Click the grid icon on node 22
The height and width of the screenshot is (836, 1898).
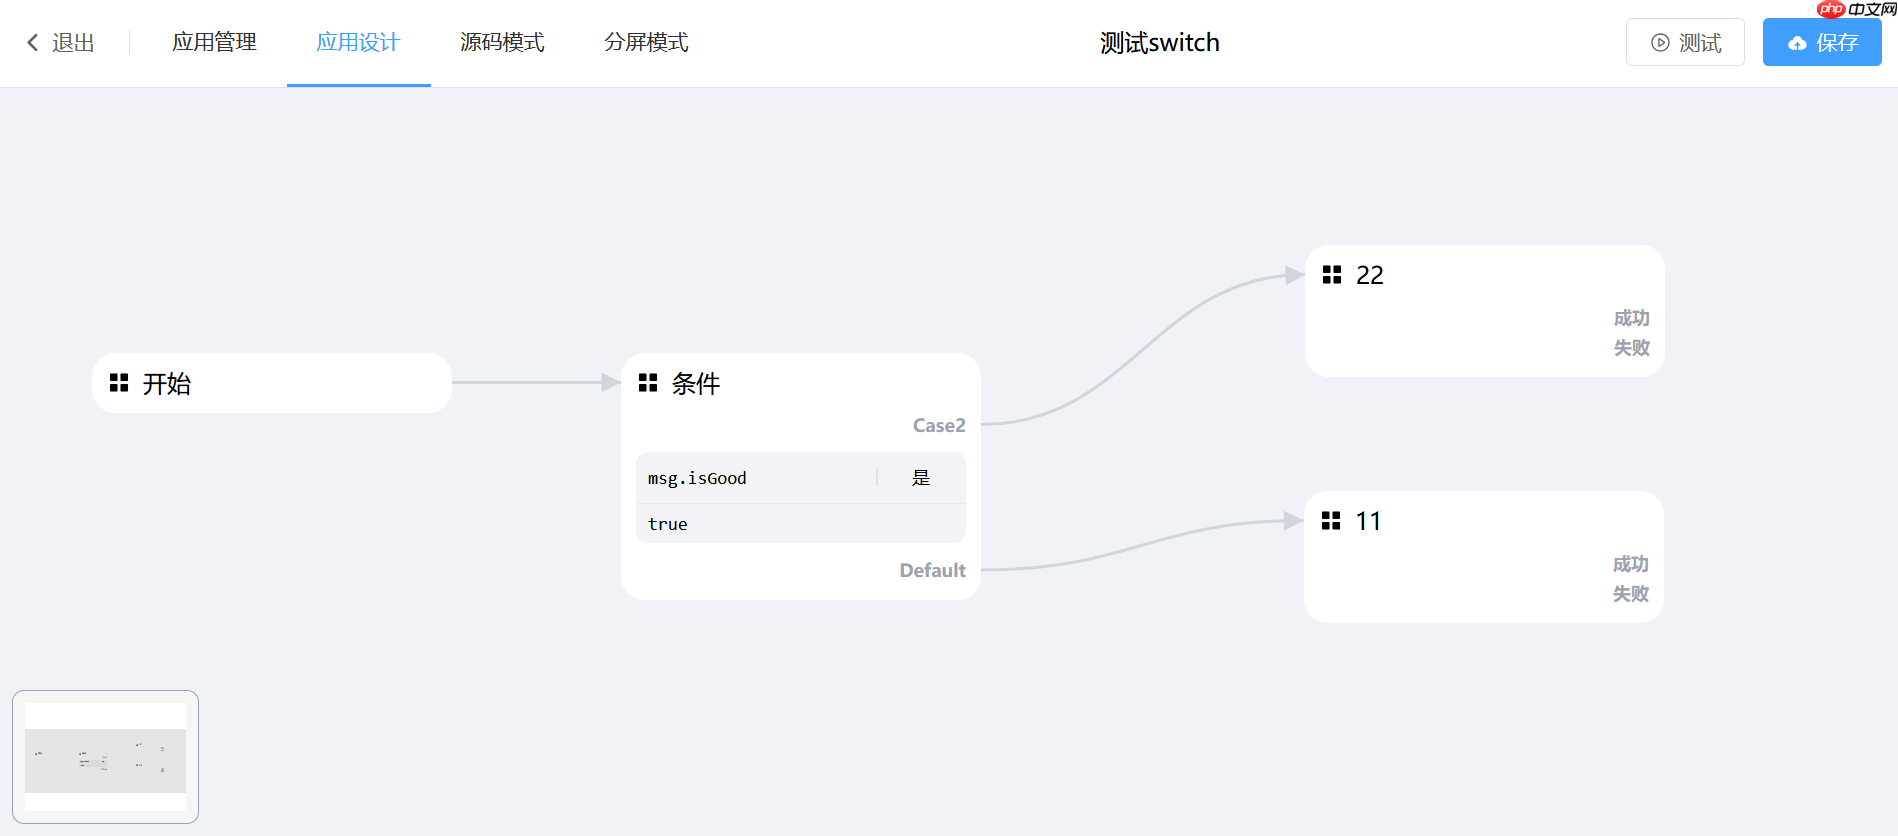point(1332,274)
